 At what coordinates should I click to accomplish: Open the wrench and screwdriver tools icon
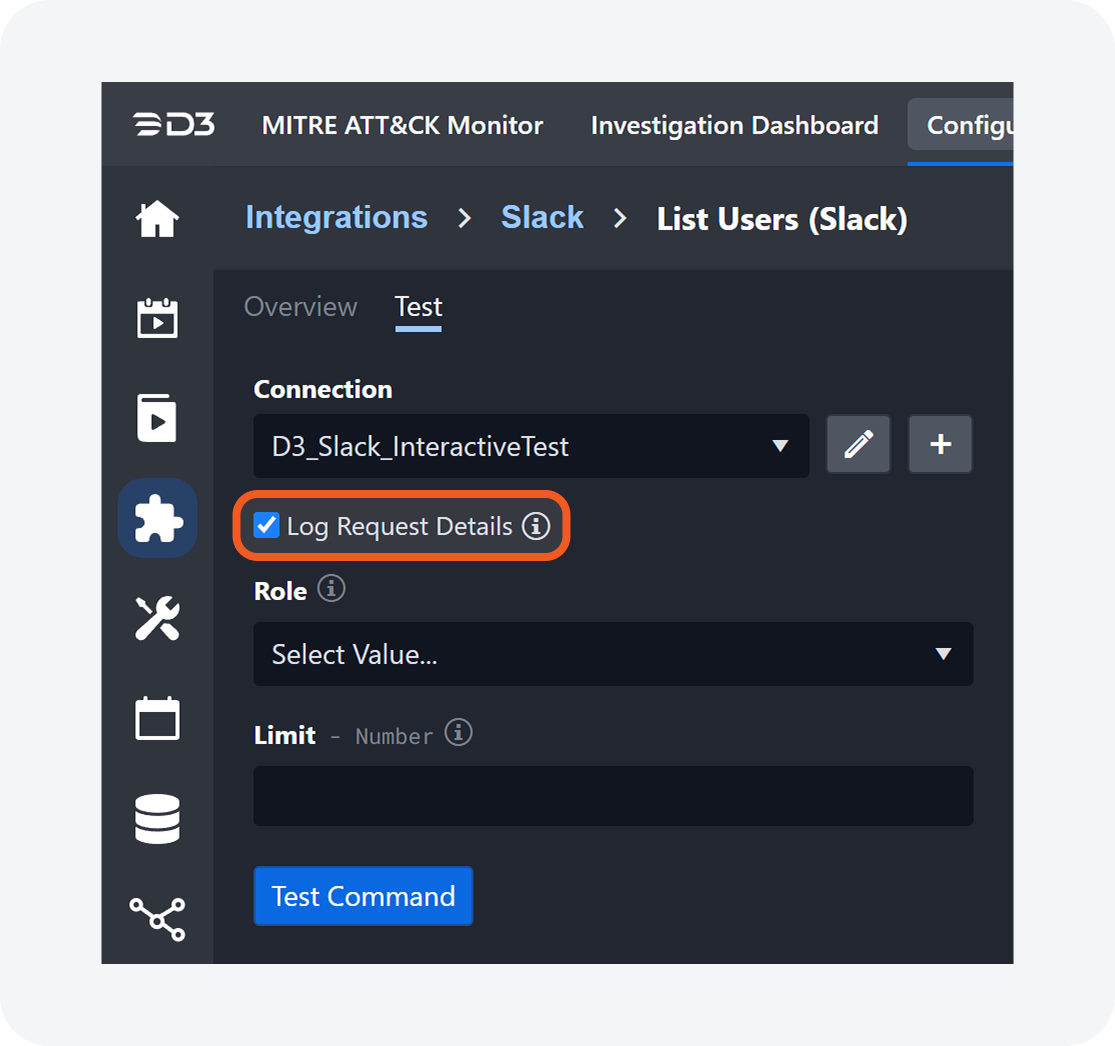[157, 618]
